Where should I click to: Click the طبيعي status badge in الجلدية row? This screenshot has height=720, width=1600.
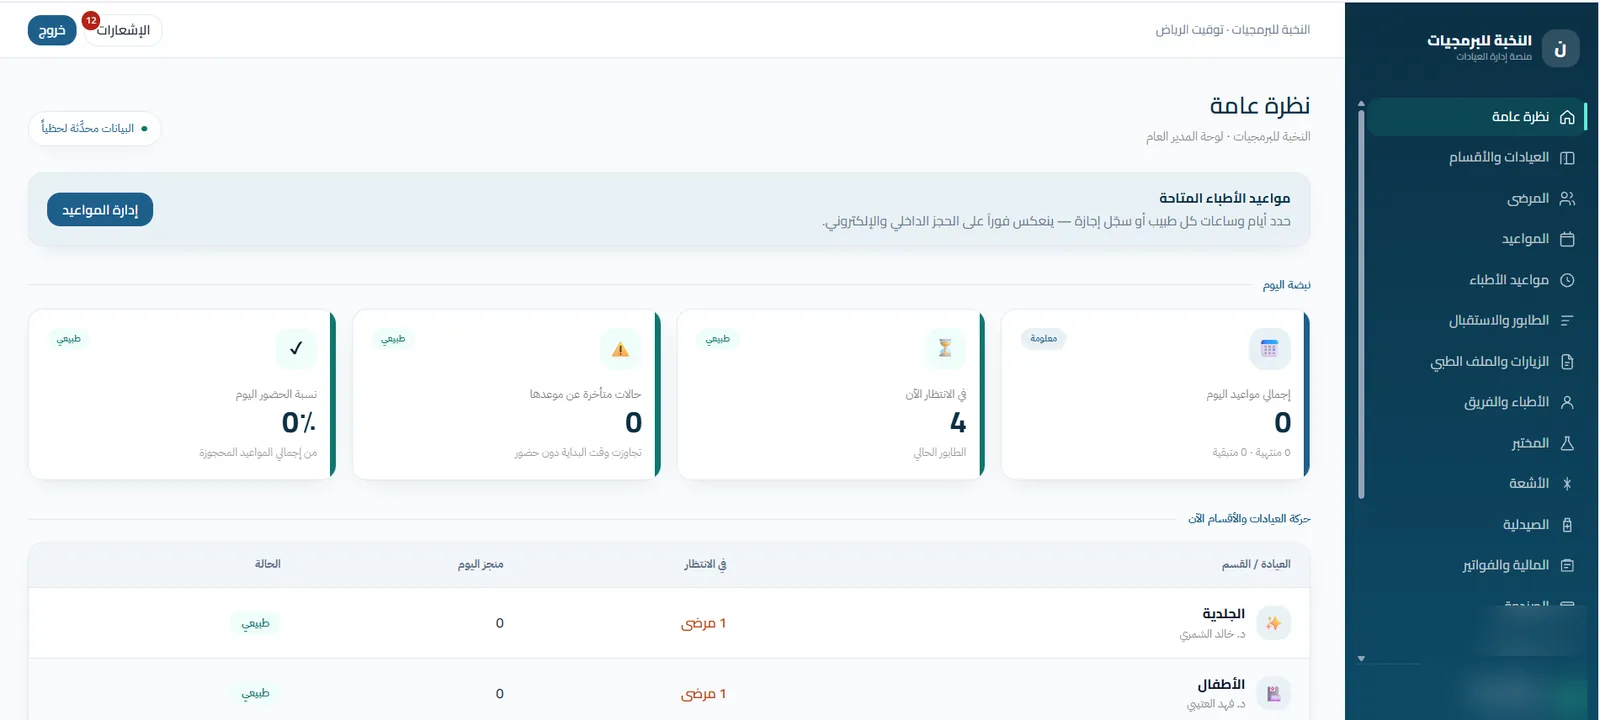click(255, 623)
